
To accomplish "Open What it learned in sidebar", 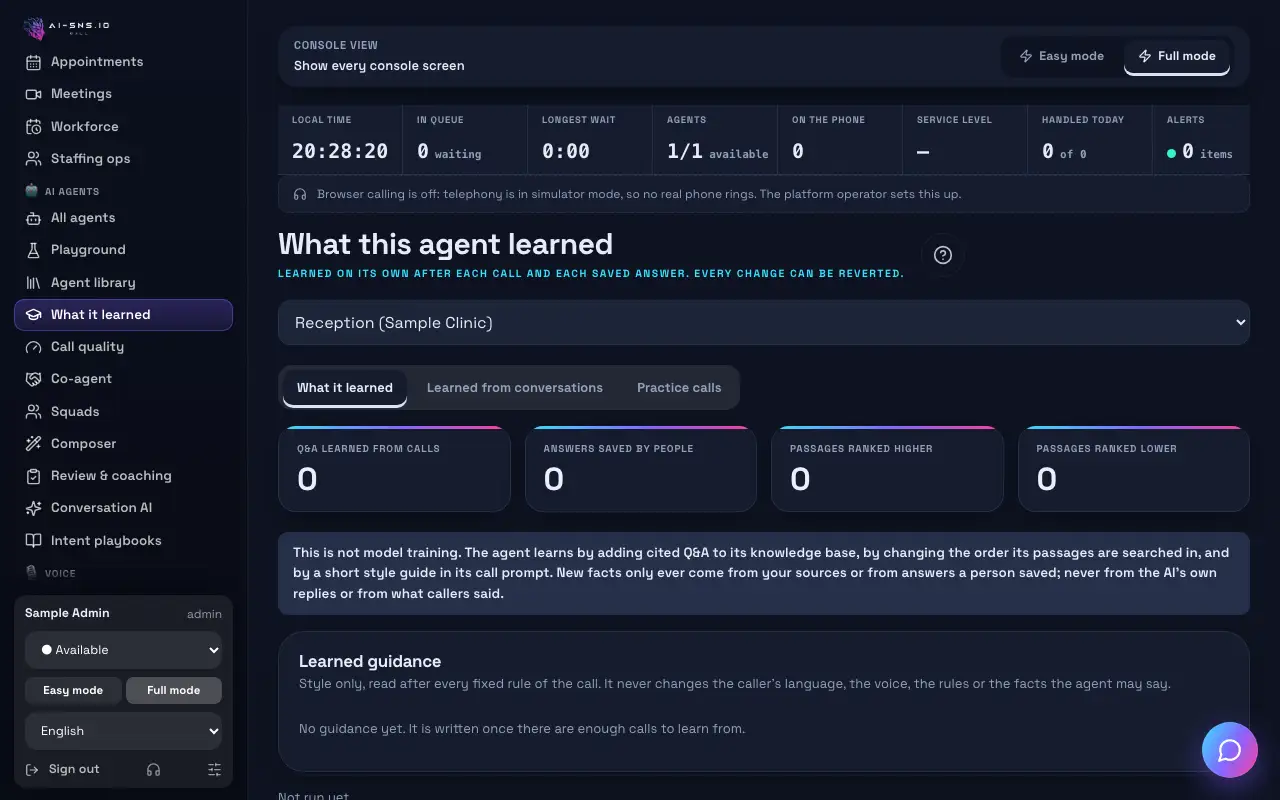I will click(124, 315).
